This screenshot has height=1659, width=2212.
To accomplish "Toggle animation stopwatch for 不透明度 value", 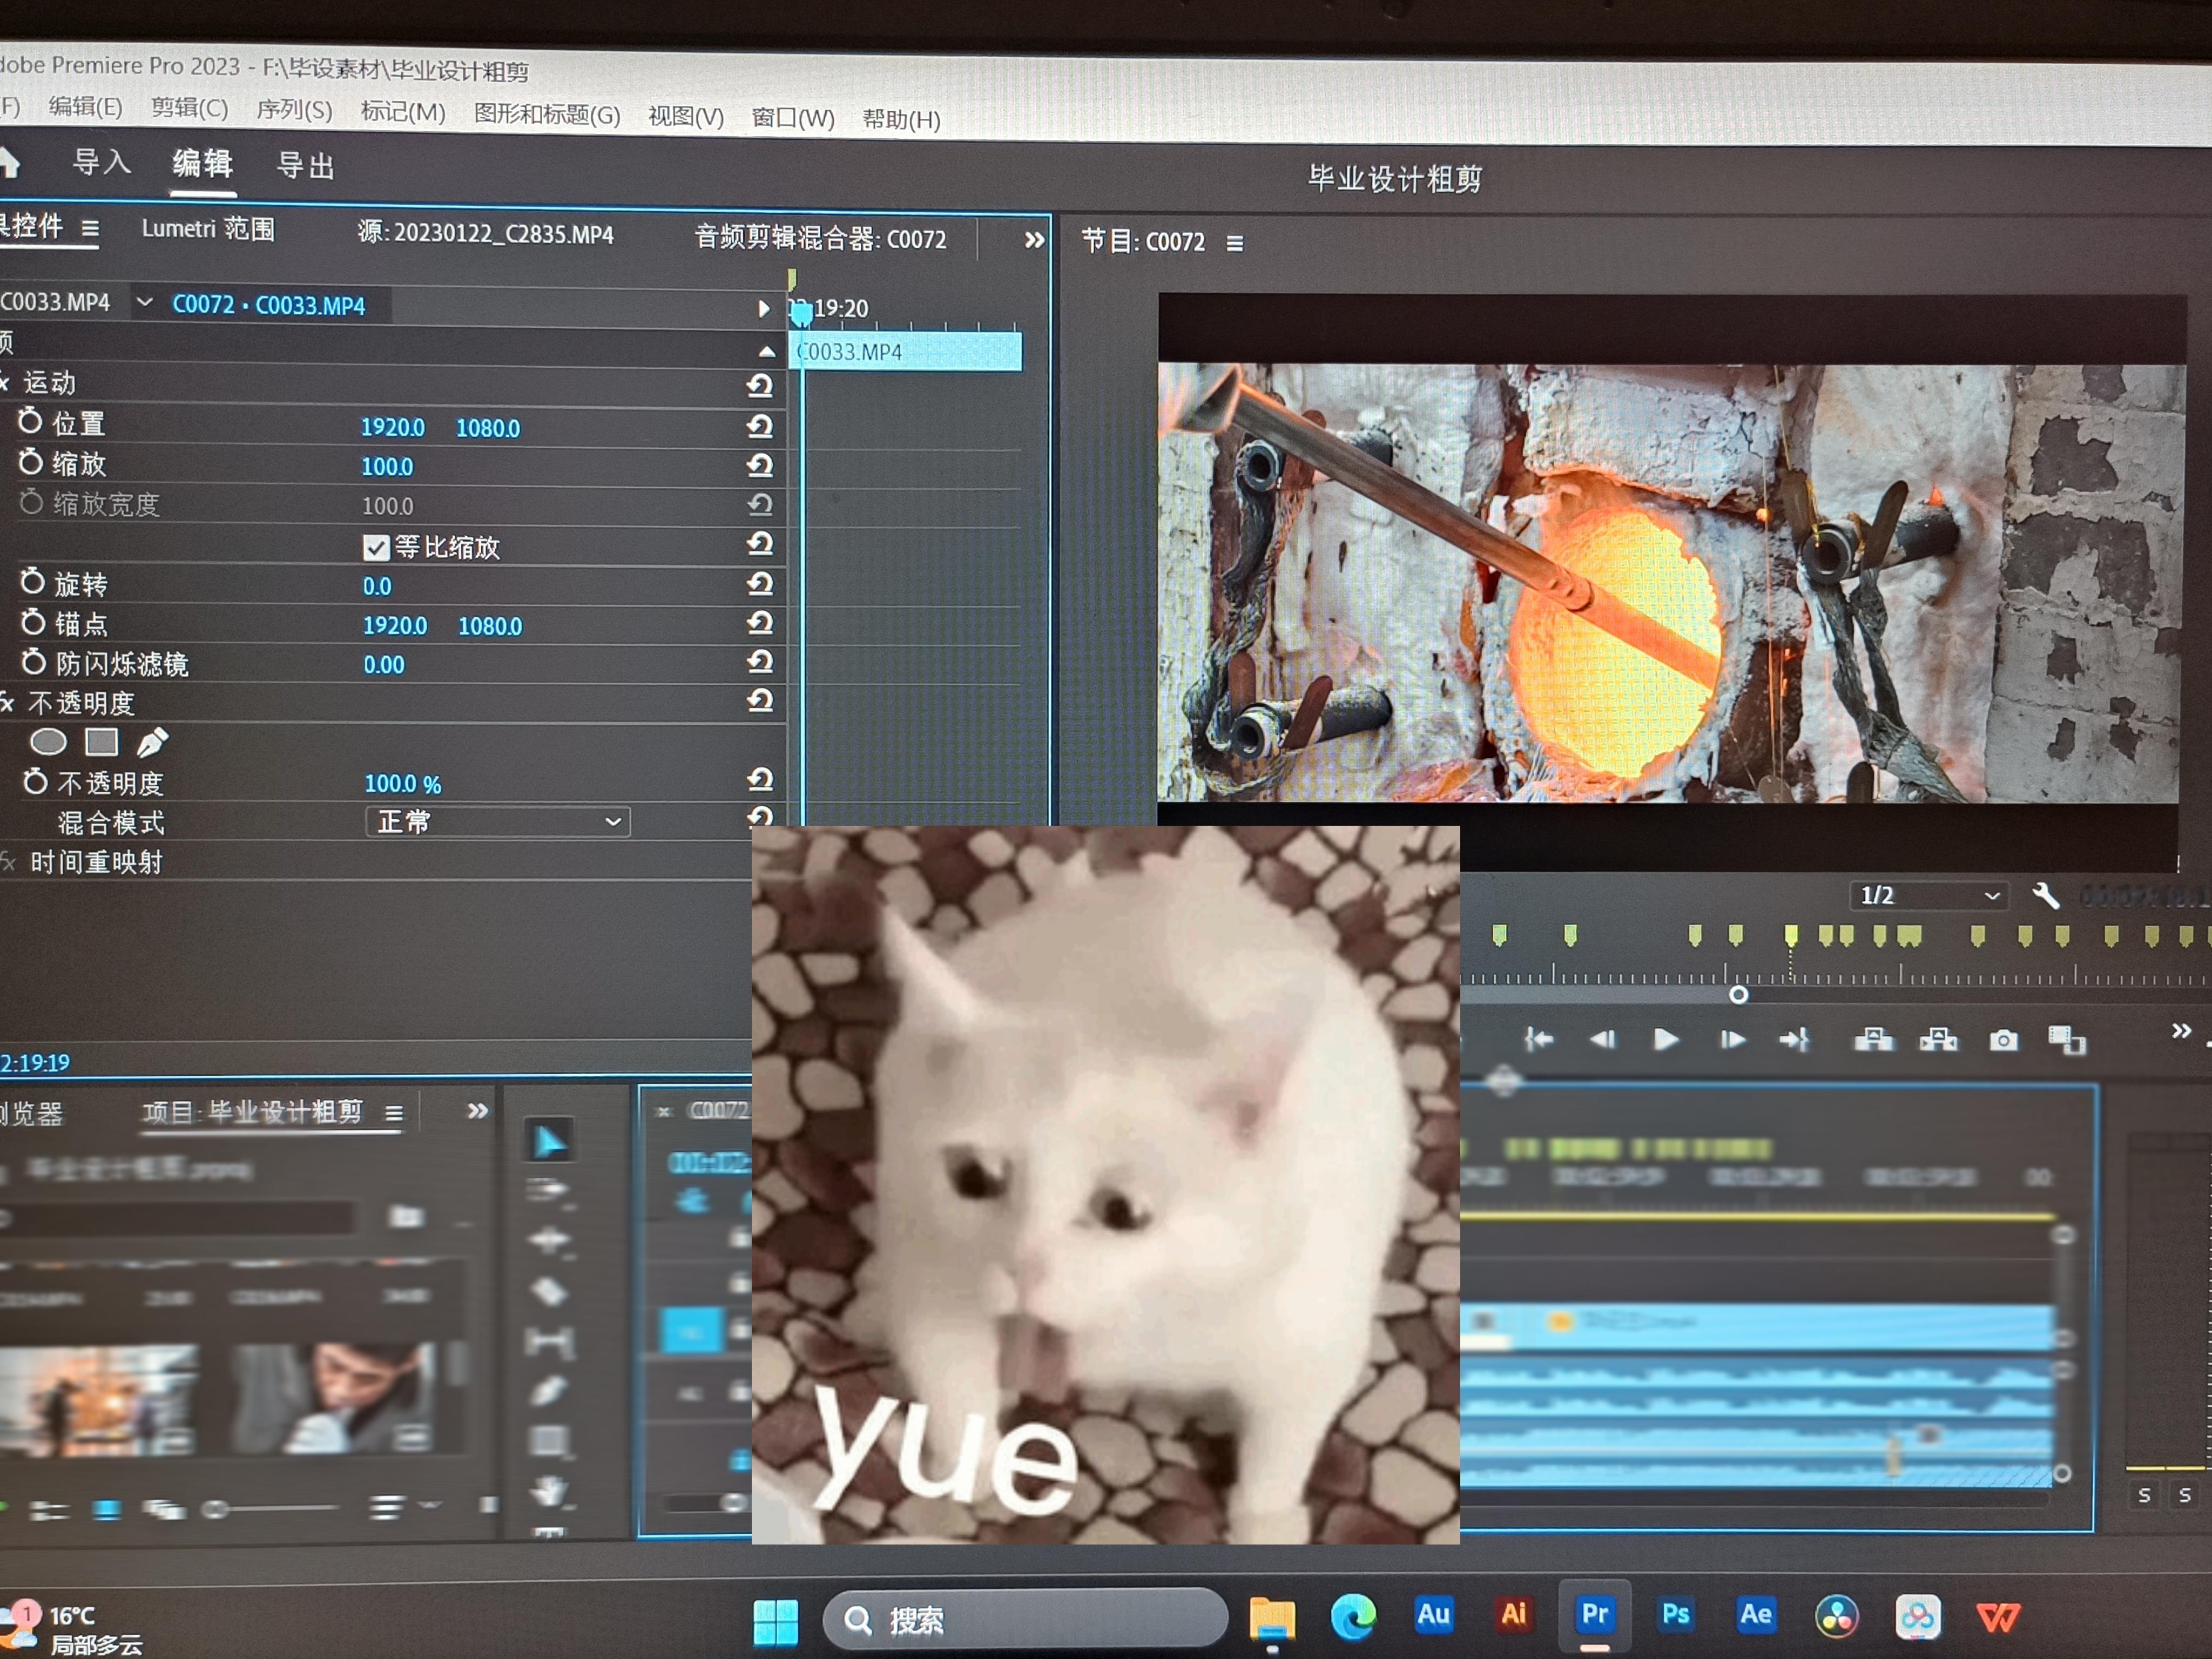I will click(35, 781).
